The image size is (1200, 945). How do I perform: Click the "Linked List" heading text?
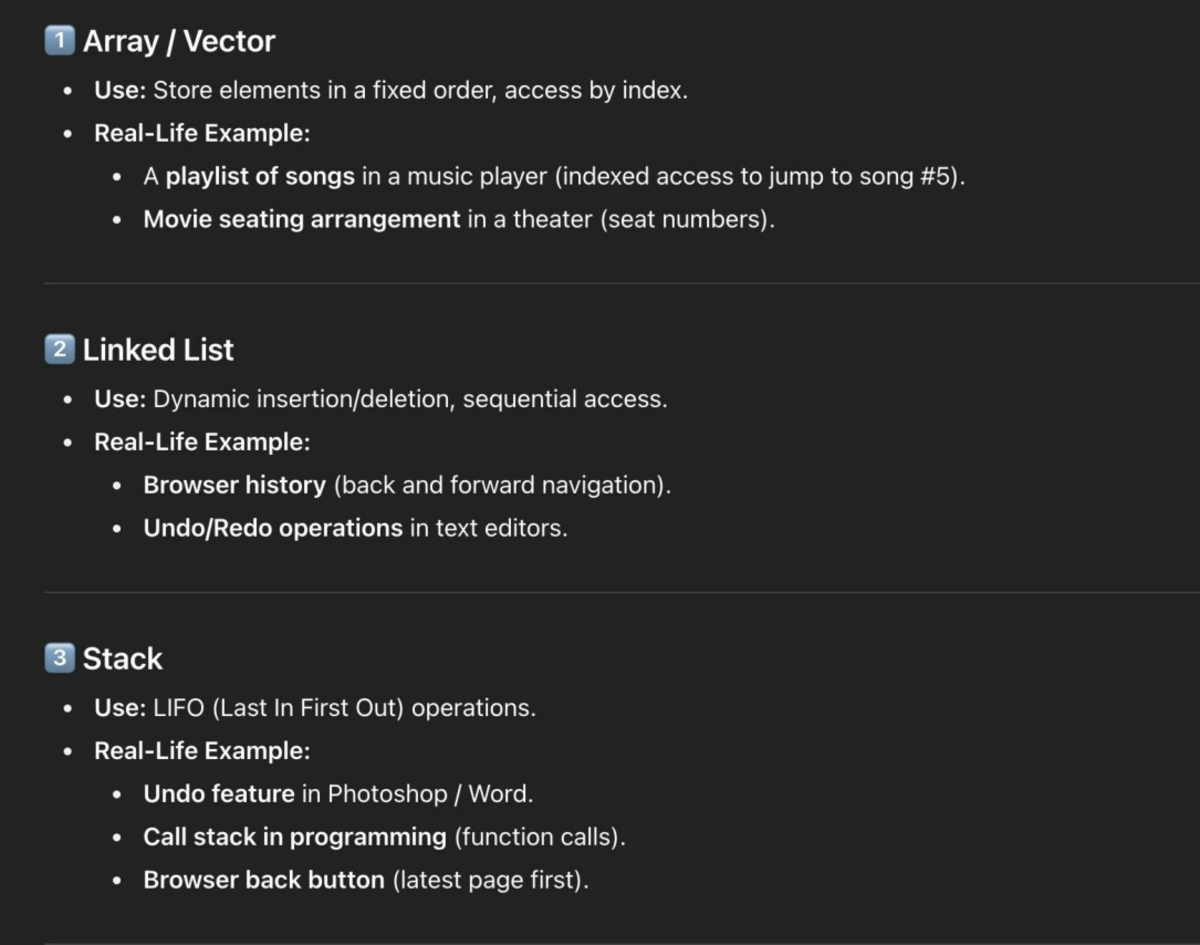pos(158,350)
